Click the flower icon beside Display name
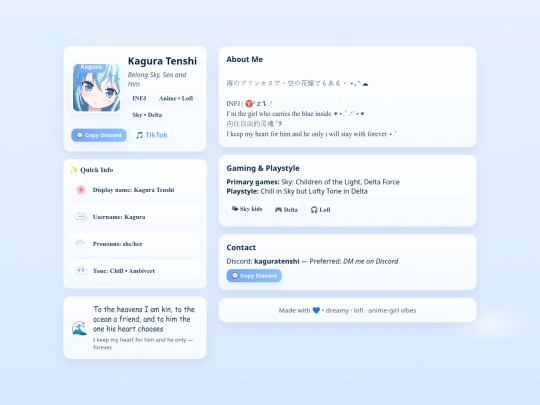540x405 pixels. click(x=81, y=190)
